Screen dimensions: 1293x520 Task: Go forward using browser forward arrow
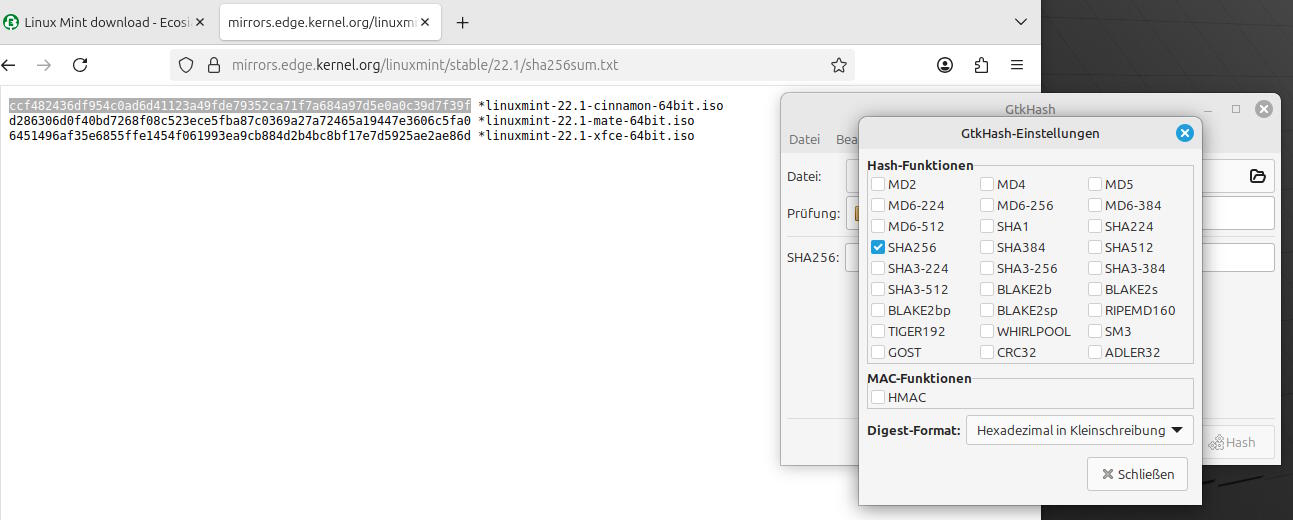pos(44,65)
